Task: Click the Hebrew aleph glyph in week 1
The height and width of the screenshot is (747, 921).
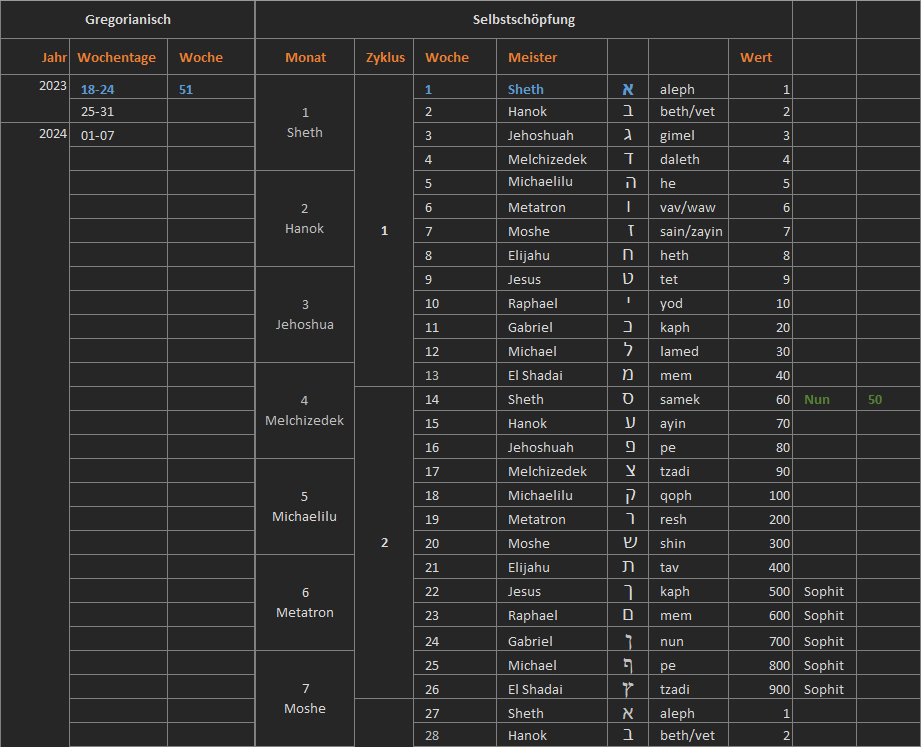Action: coord(628,89)
